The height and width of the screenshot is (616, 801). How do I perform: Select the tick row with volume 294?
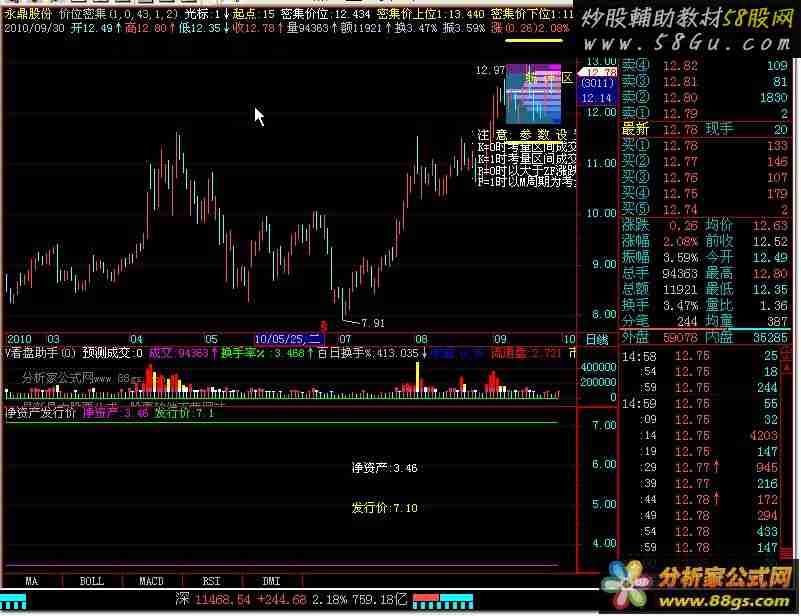(x=700, y=515)
